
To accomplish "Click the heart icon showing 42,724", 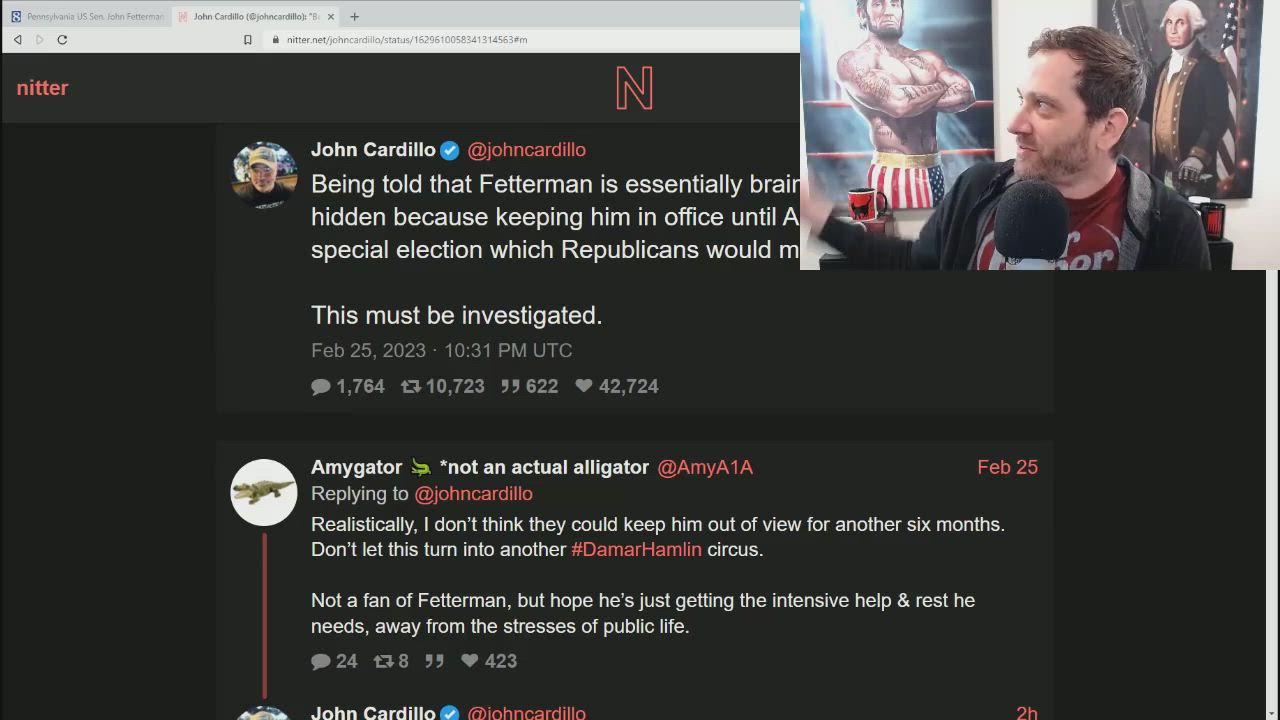I will pos(584,386).
